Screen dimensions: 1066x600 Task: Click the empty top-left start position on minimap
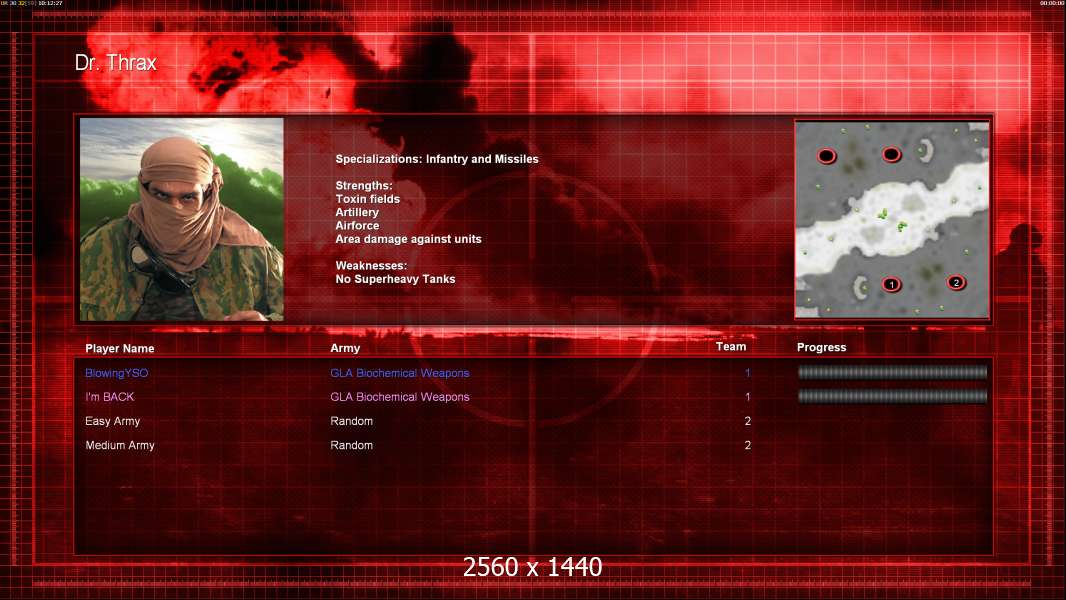827,156
